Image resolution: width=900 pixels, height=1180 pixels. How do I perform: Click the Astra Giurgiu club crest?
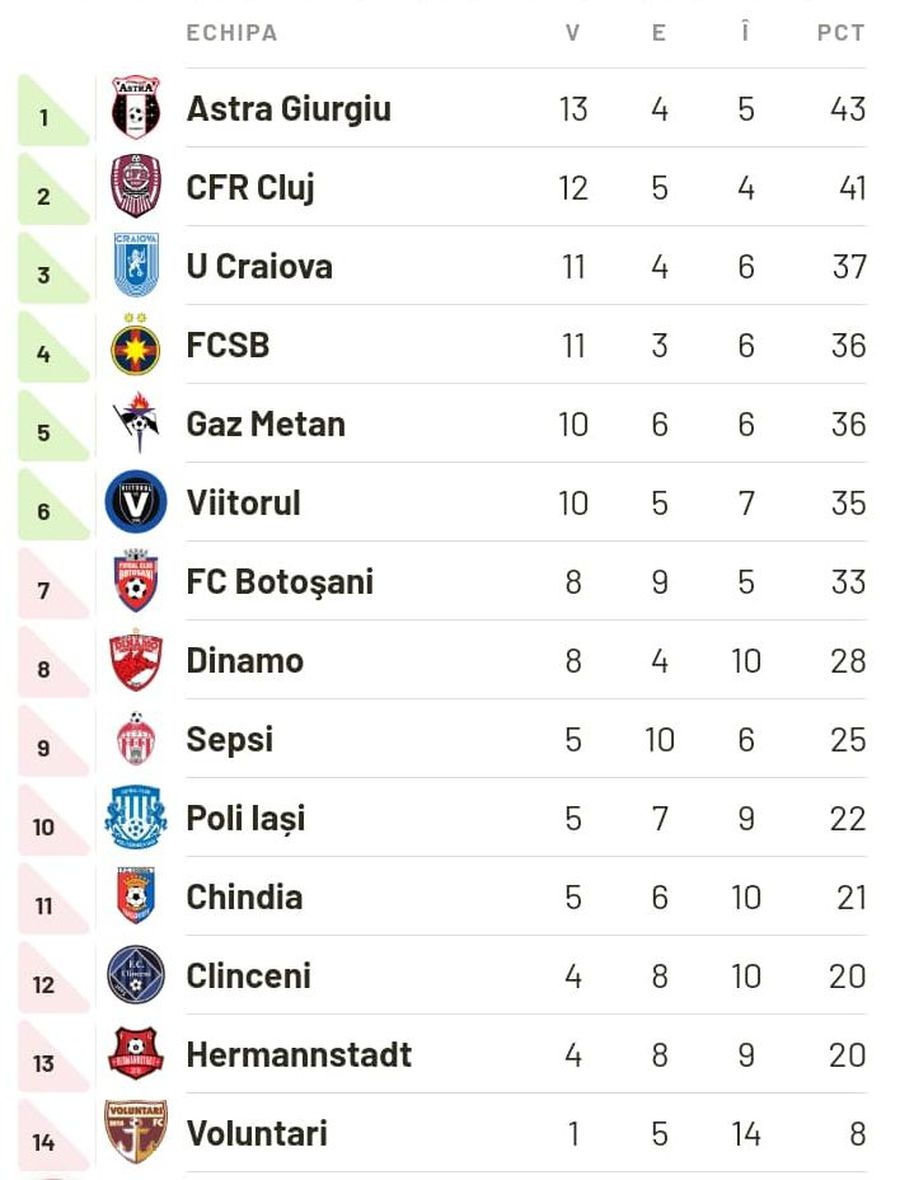coord(135,108)
